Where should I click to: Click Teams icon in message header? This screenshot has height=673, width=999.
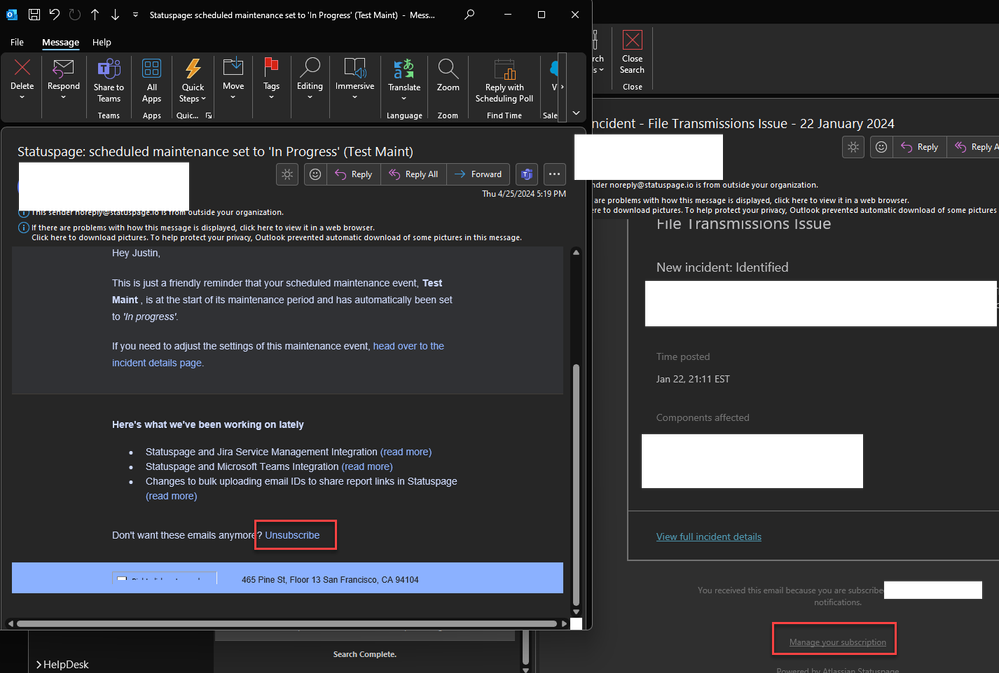[x=526, y=174]
